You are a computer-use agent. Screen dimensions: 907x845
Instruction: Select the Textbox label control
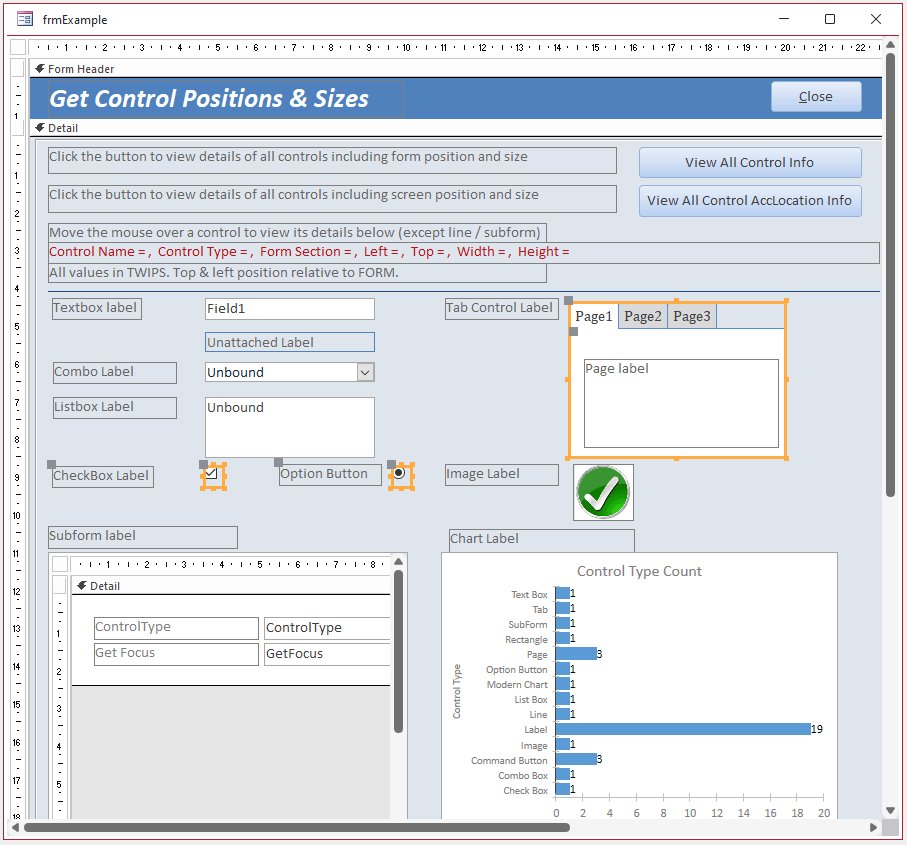[x=97, y=308]
